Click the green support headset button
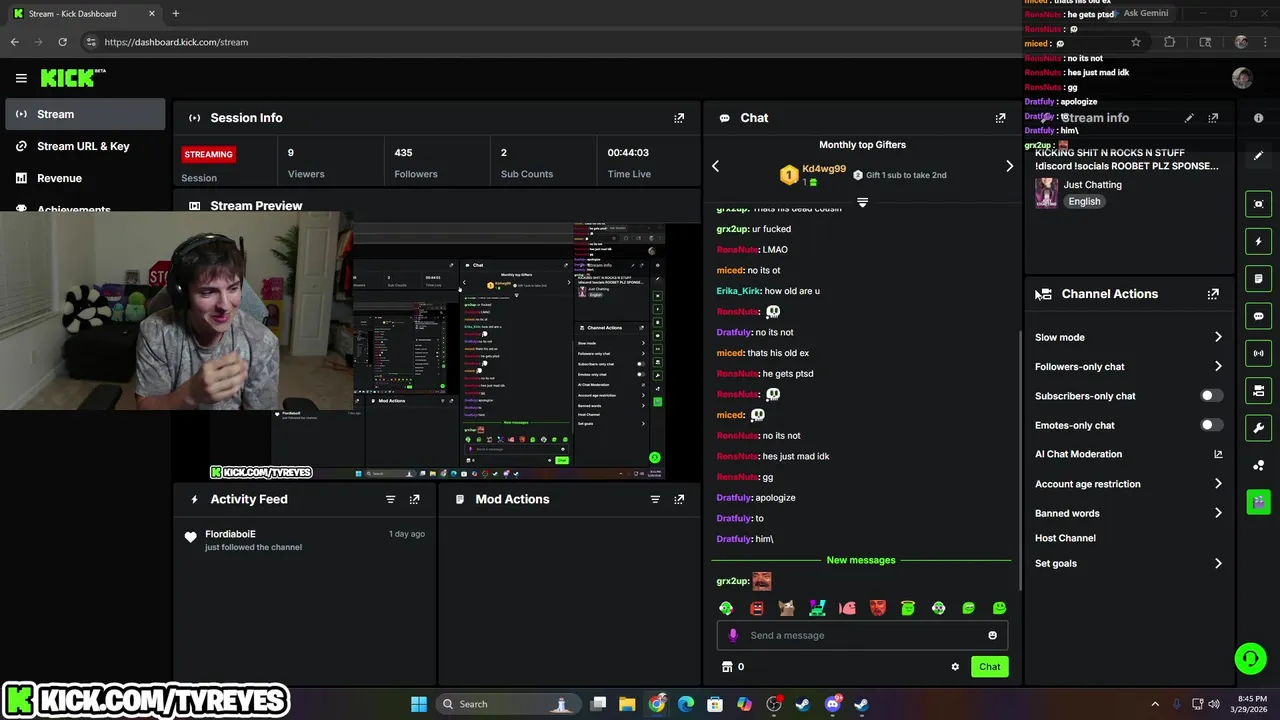Screen dimensions: 1280x720 click(x=1250, y=658)
